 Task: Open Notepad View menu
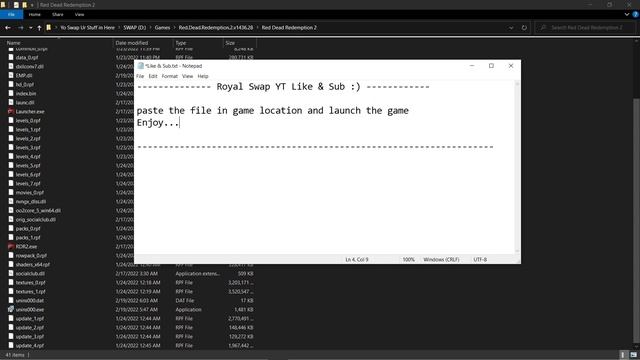point(187,76)
